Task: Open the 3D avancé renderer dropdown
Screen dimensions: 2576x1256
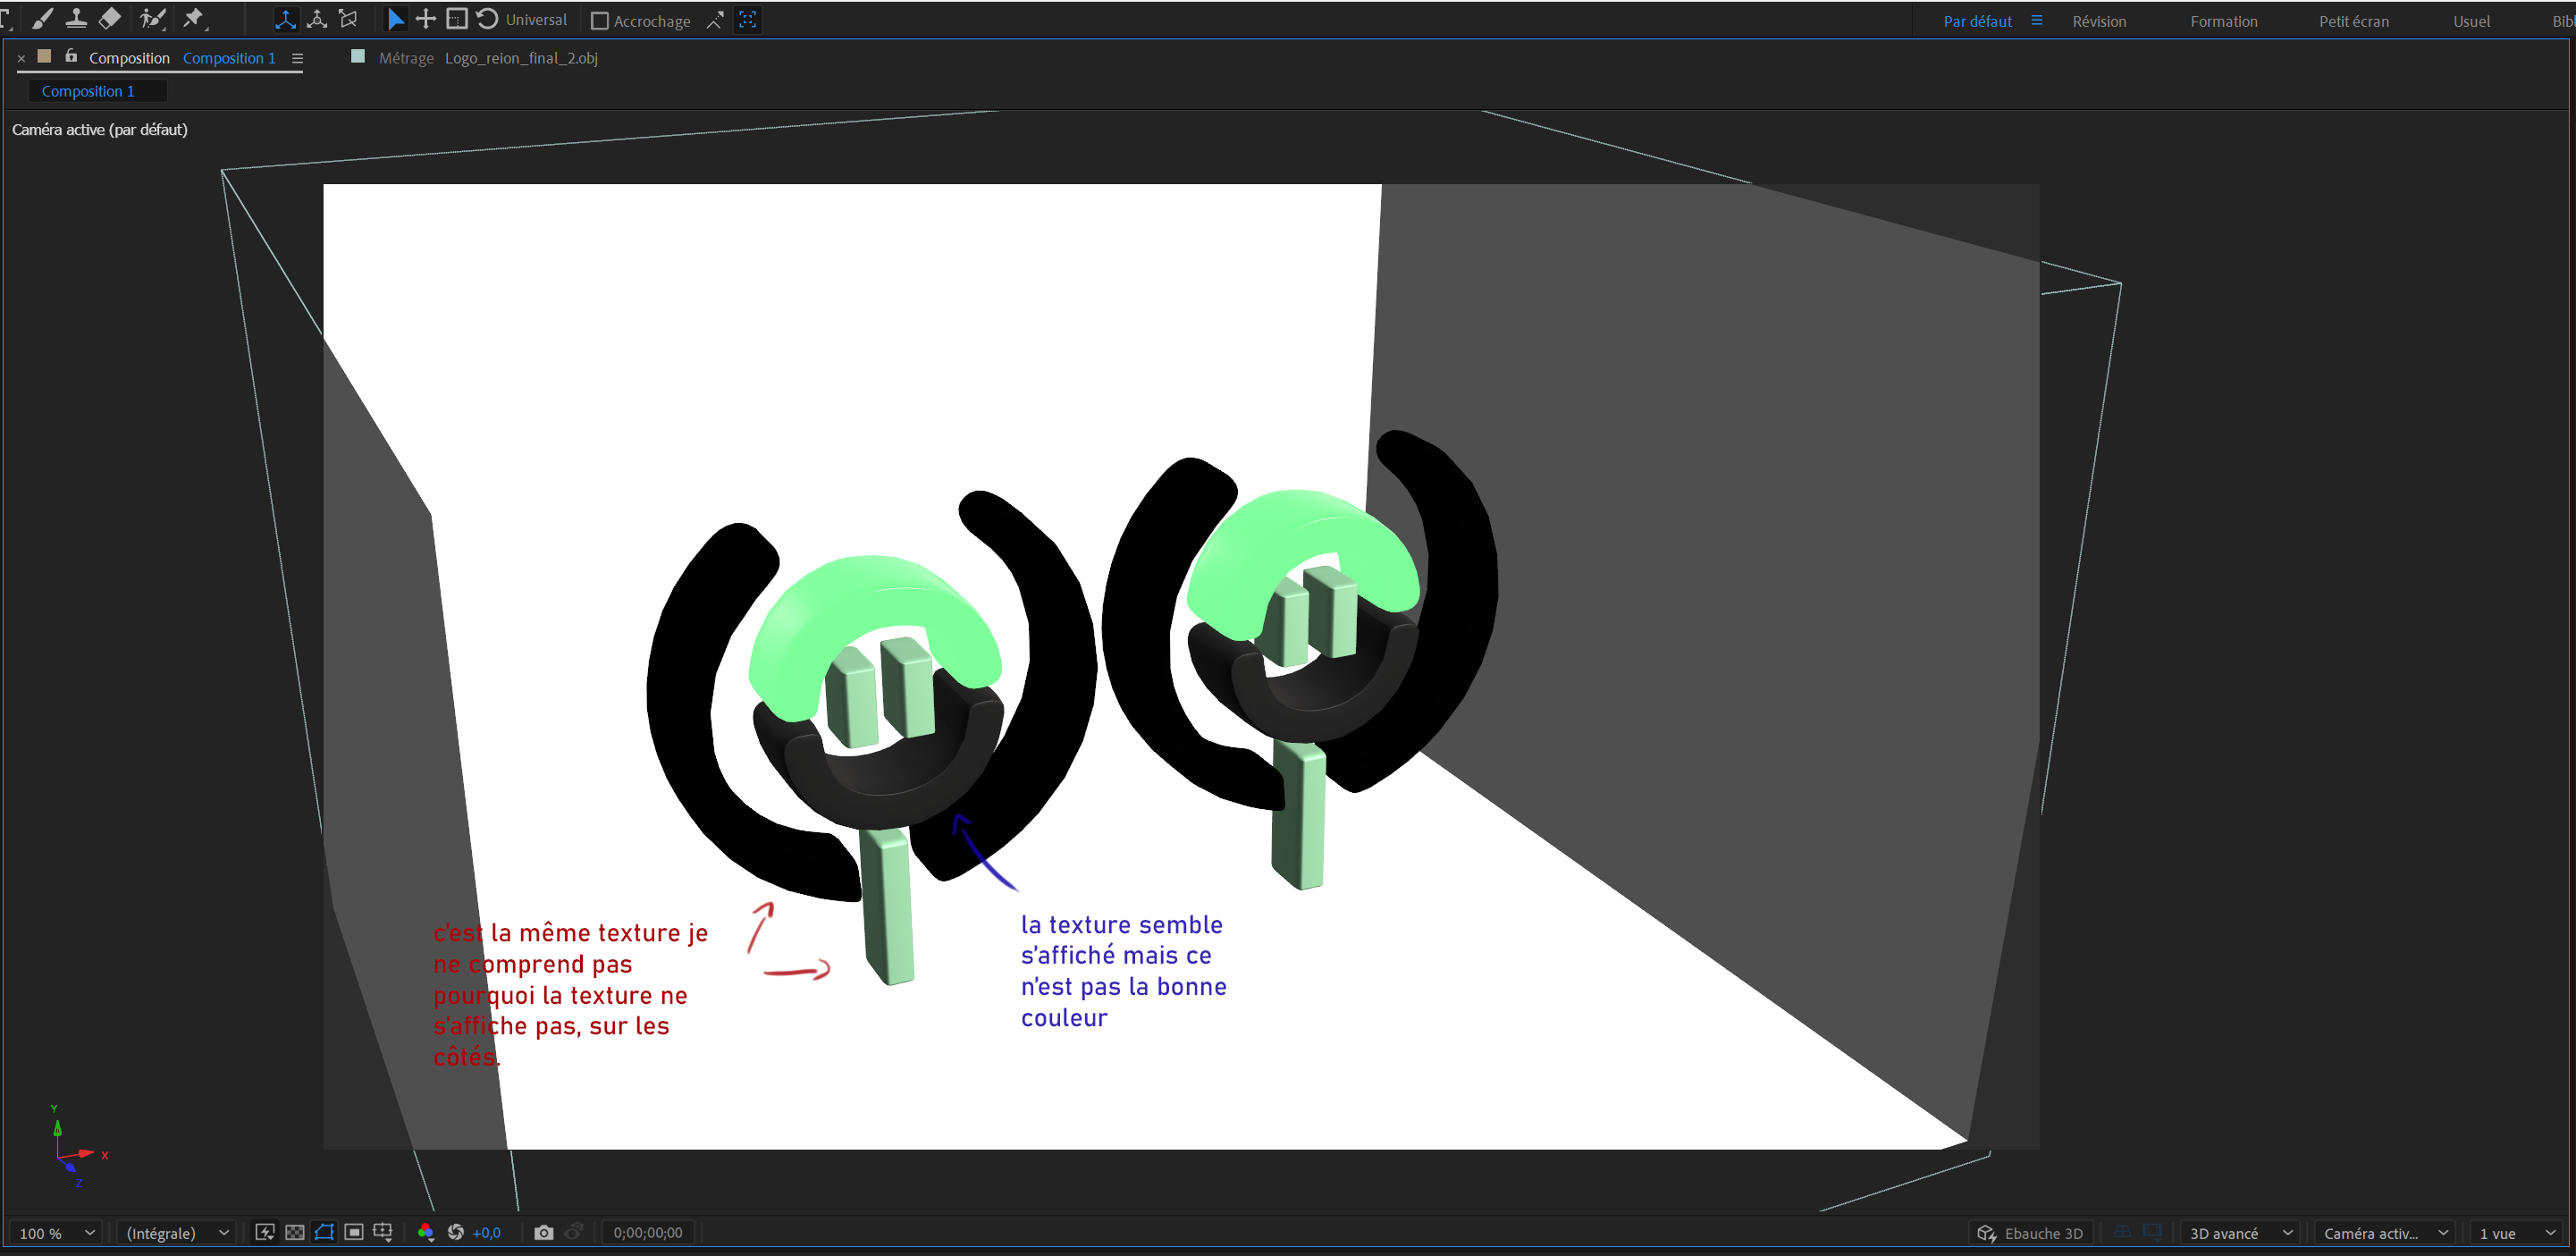Action: pos(2241,1233)
